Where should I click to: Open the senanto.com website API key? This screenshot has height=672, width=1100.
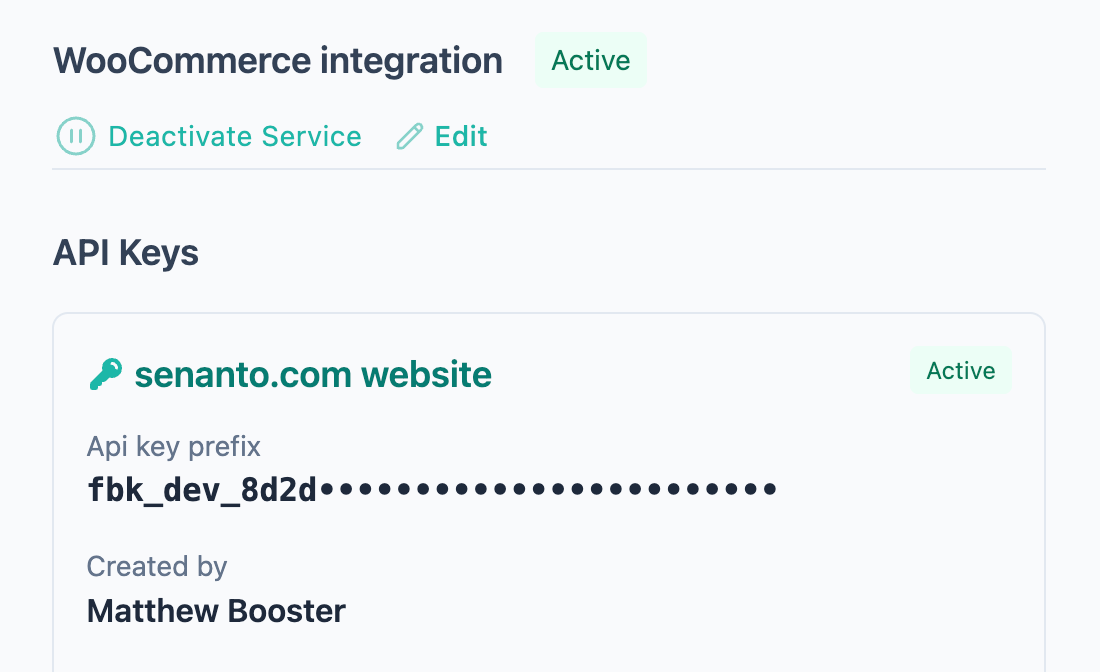point(313,375)
